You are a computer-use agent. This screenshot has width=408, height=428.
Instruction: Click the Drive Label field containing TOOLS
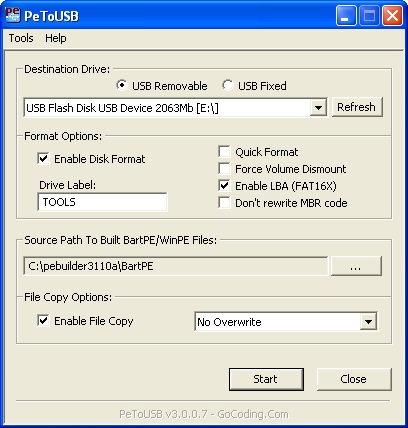[102, 202]
